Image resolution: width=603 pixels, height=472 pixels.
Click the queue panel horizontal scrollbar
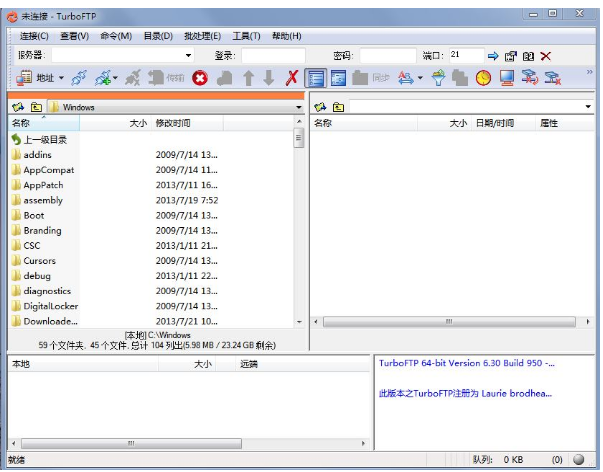[132, 444]
